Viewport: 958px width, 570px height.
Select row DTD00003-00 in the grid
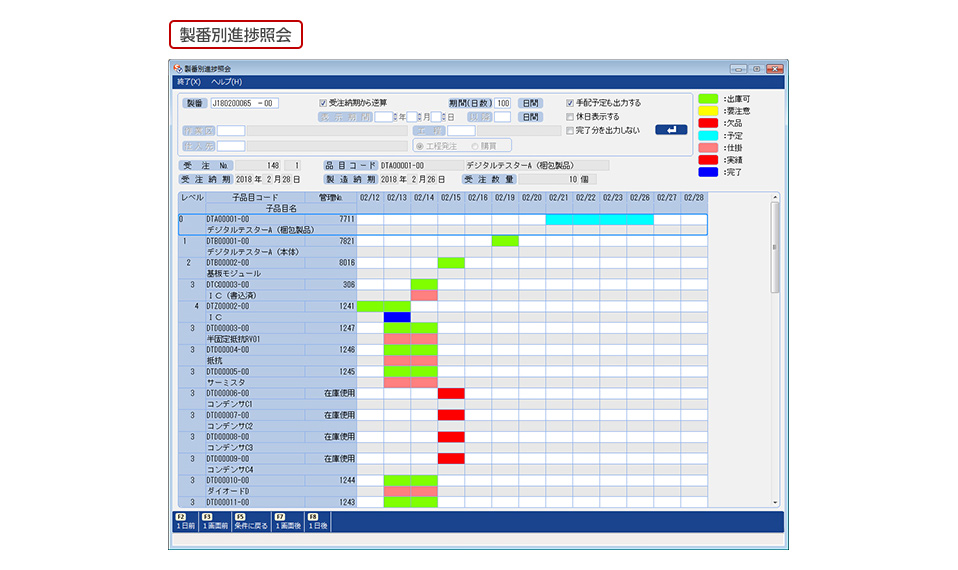[442, 334]
